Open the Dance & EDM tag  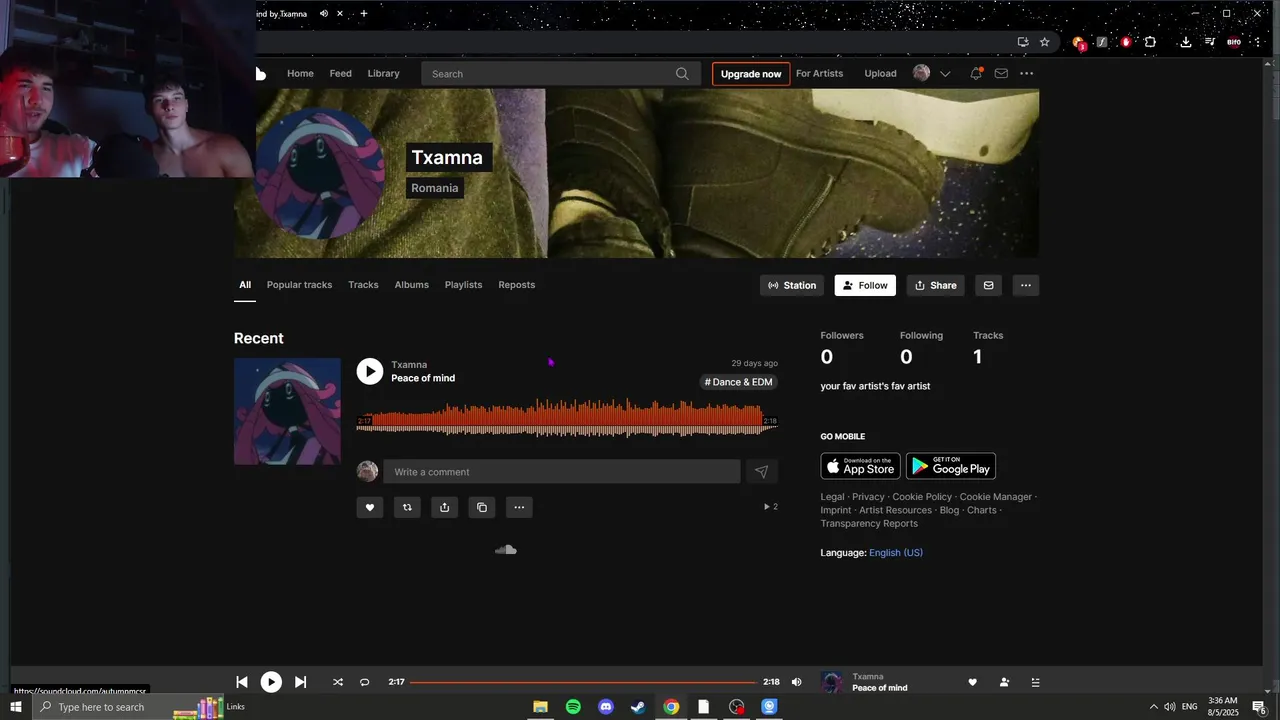738,382
